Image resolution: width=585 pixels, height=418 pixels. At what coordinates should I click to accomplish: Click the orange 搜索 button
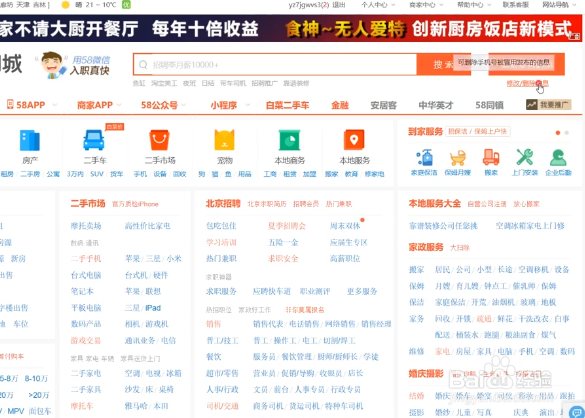443,64
